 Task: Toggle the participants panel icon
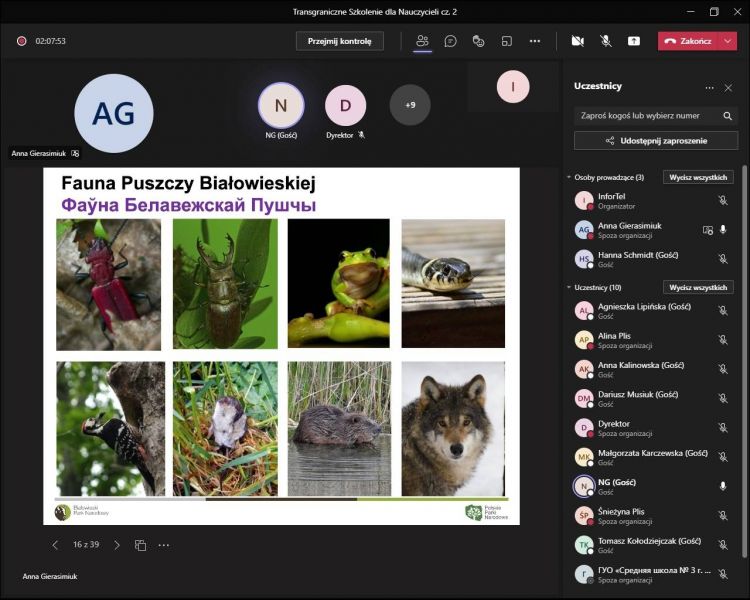pos(422,41)
